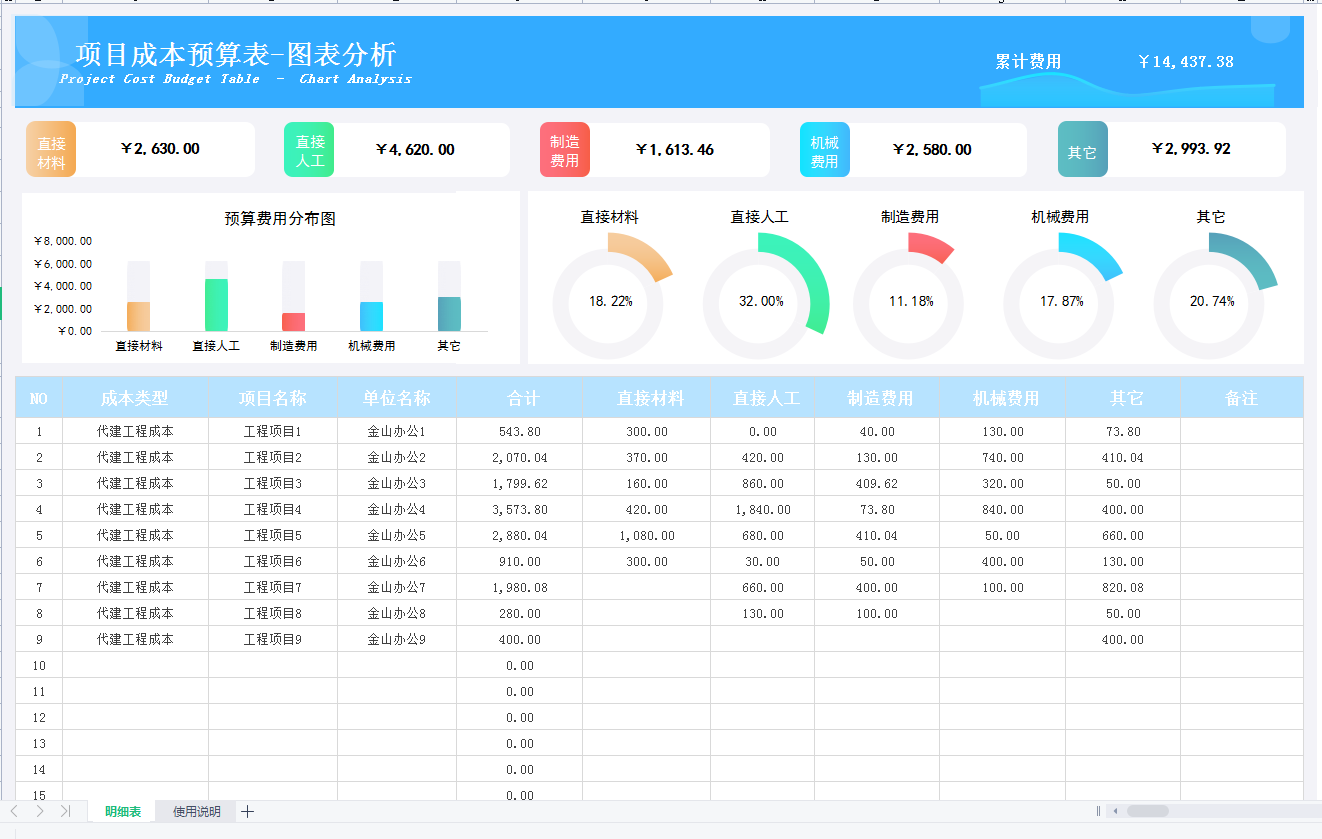
Task: Click the ¥14,437.38 cumulative total
Action: click(1186, 62)
